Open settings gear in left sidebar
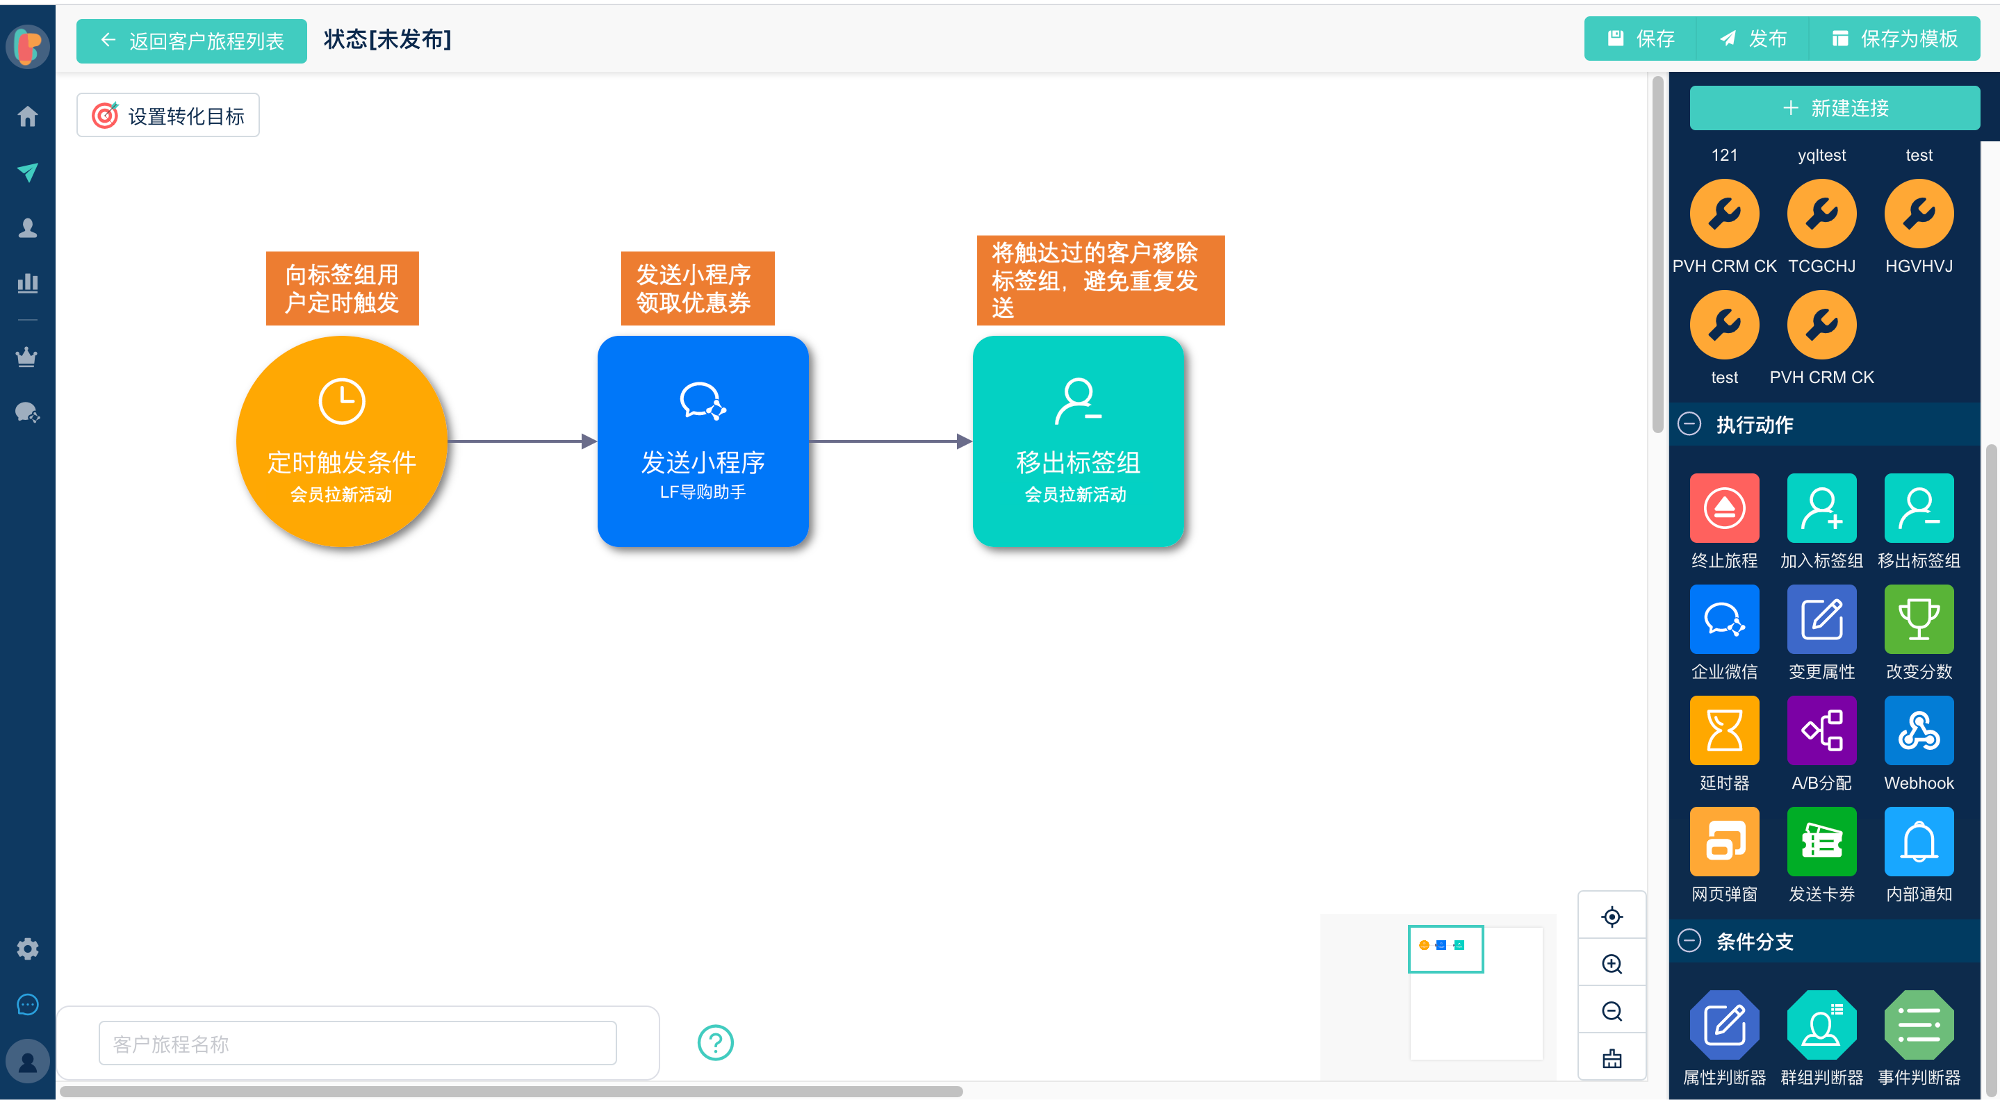The height and width of the screenshot is (1100, 2002). (28, 949)
